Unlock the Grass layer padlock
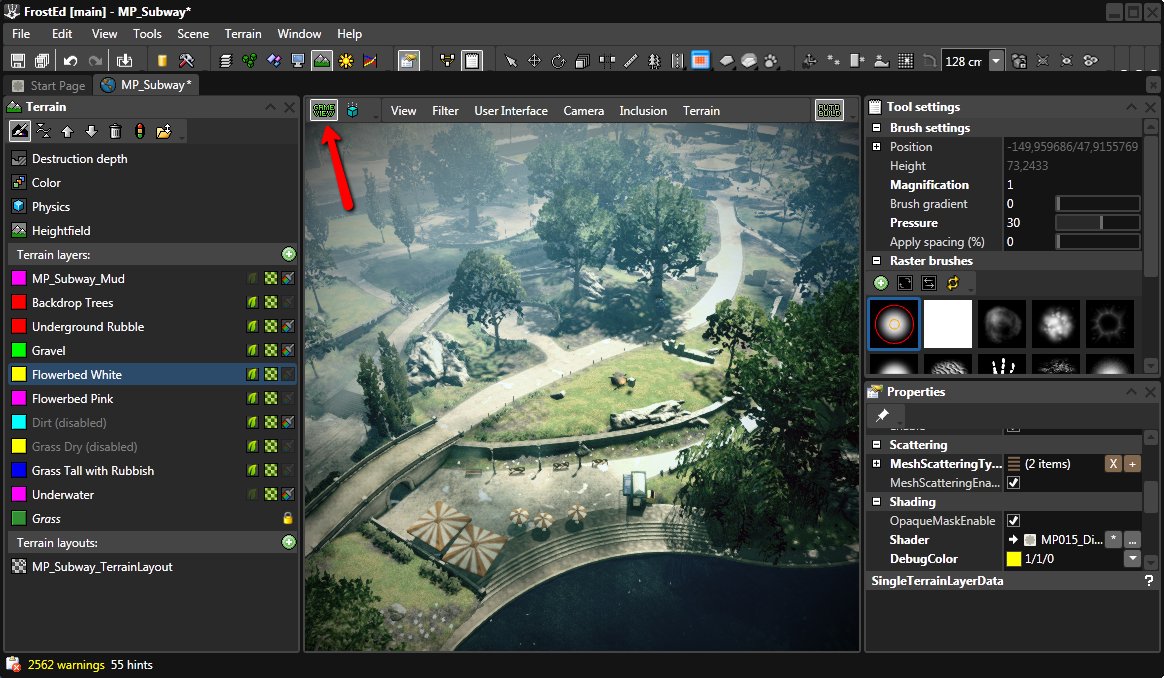Screen dimensions: 1164x678 (x=288, y=519)
